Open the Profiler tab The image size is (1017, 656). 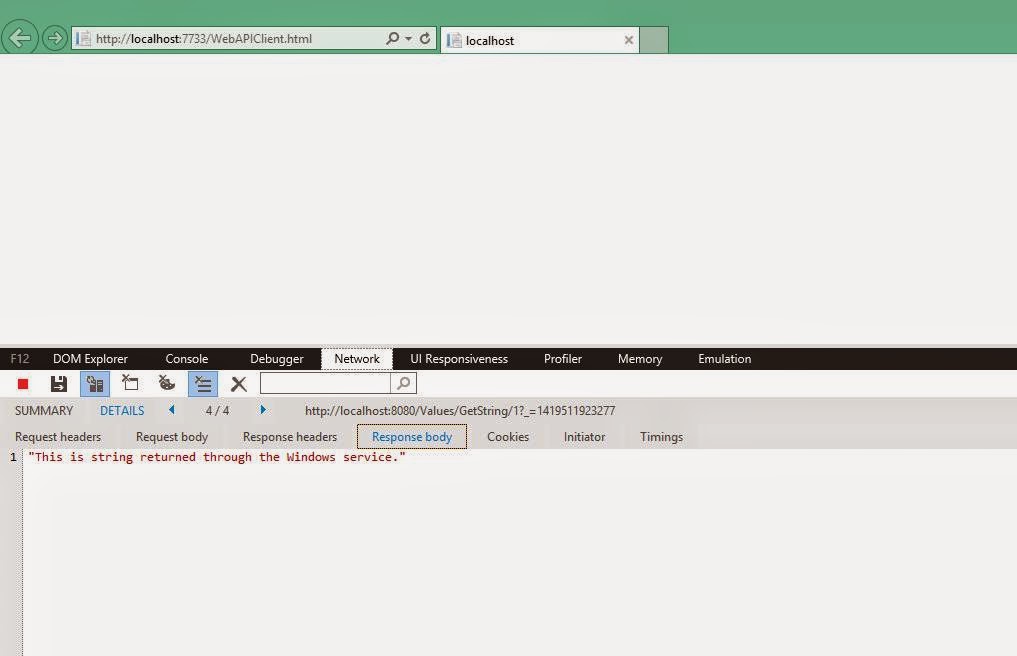pyautogui.click(x=563, y=359)
